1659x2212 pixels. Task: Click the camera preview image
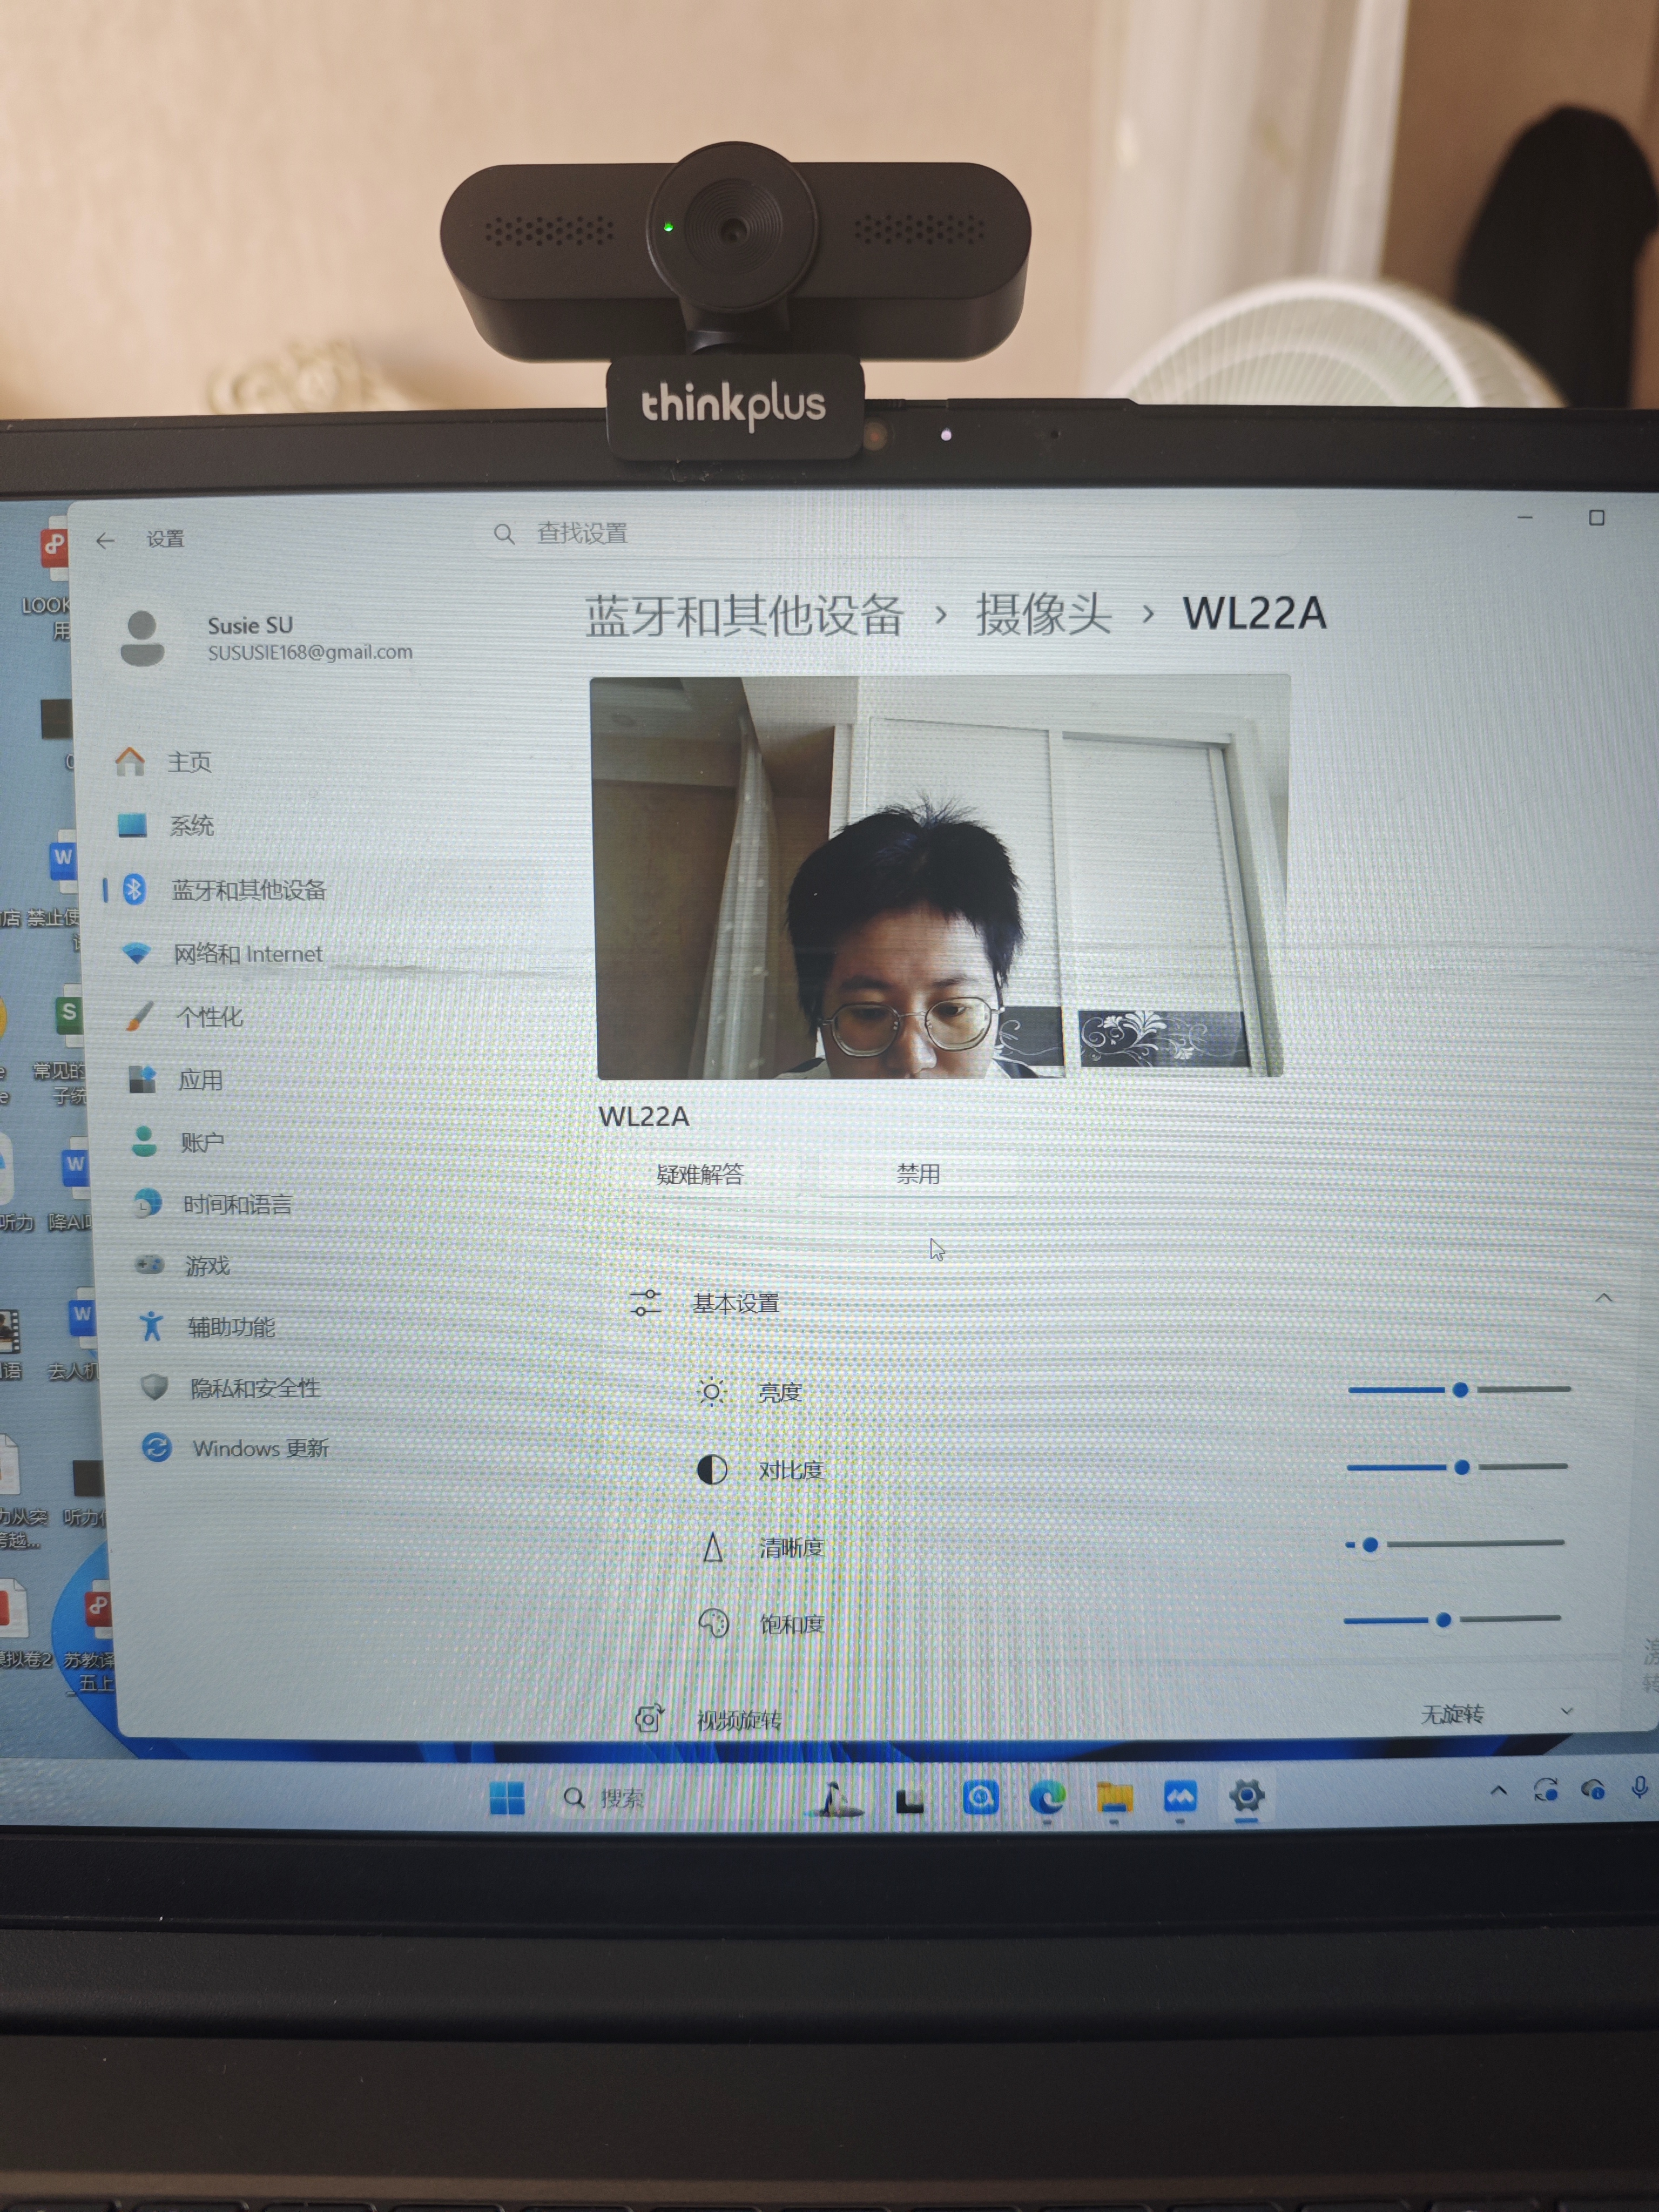[939, 877]
